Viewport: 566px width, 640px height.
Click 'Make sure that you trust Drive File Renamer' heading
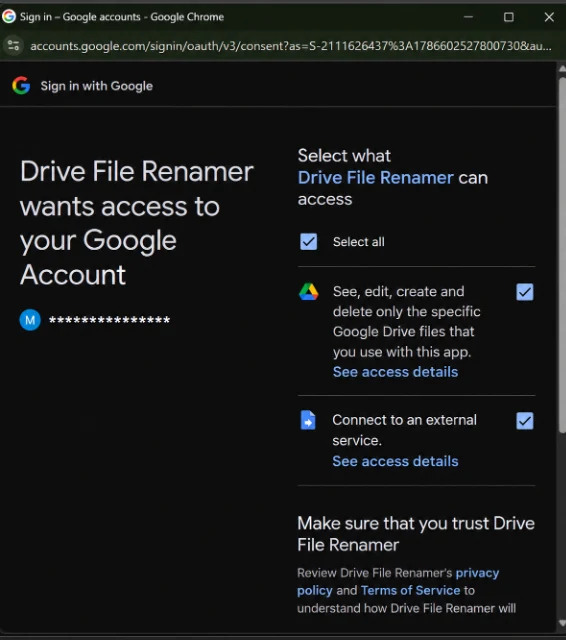point(416,534)
